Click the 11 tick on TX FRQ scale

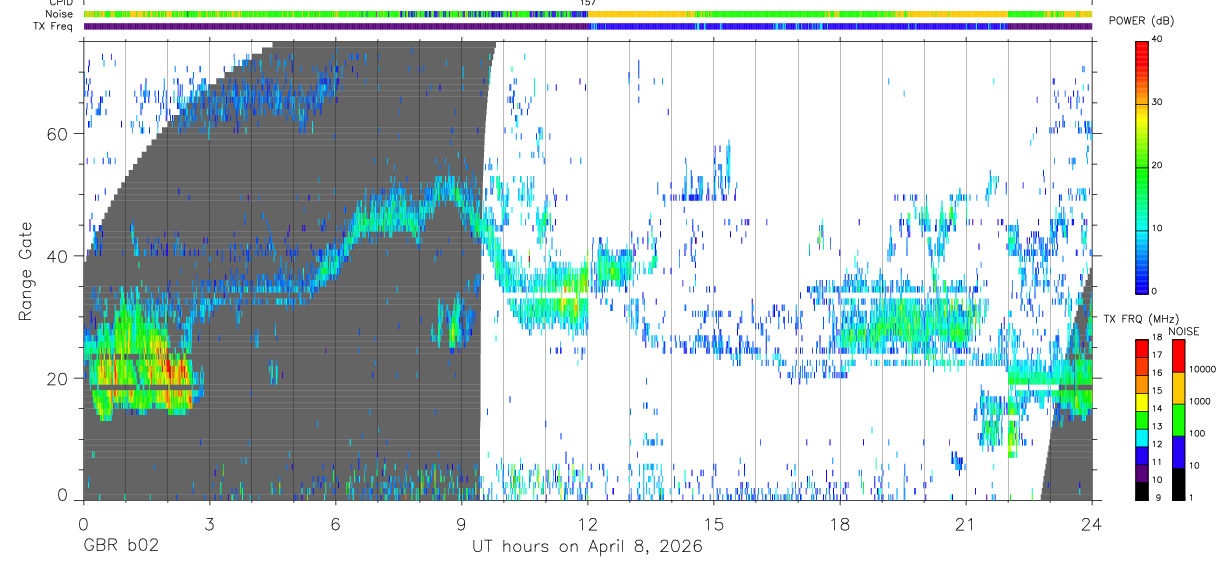(x=1157, y=463)
